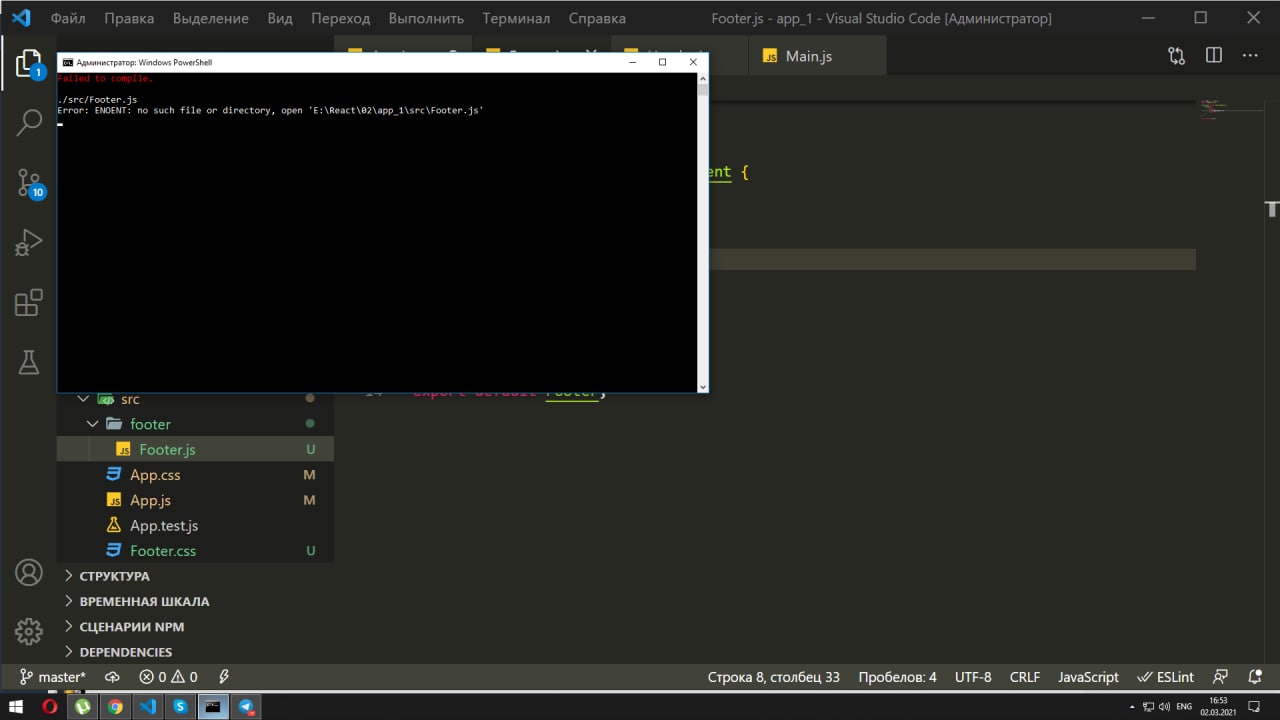Screen dimensions: 1280x720
Task: Collapse the footer folder in explorer
Action: pos(150,424)
